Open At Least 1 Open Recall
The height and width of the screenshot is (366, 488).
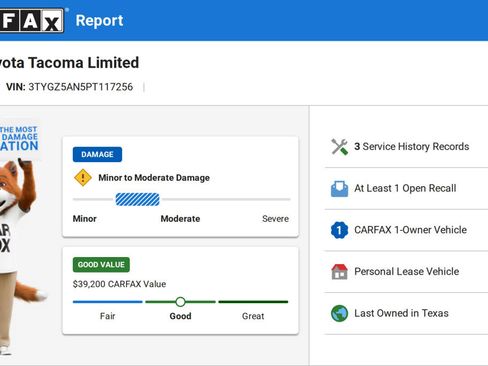(x=406, y=188)
